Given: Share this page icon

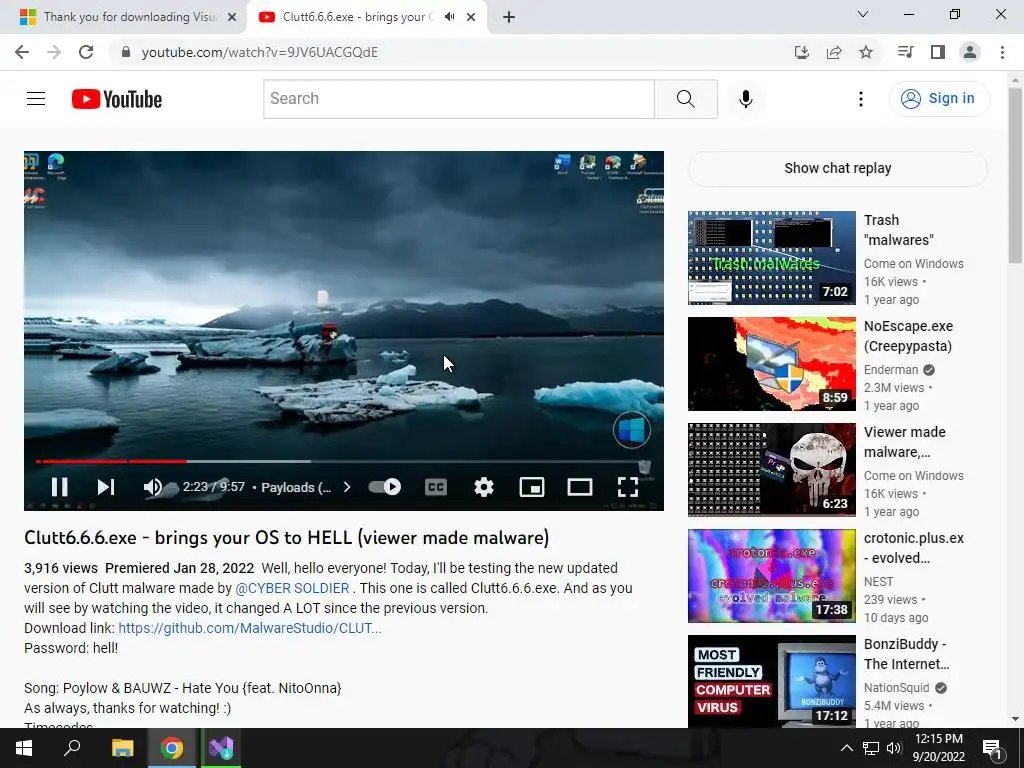Looking at the screenshot, I should click(x=833, y=52).
